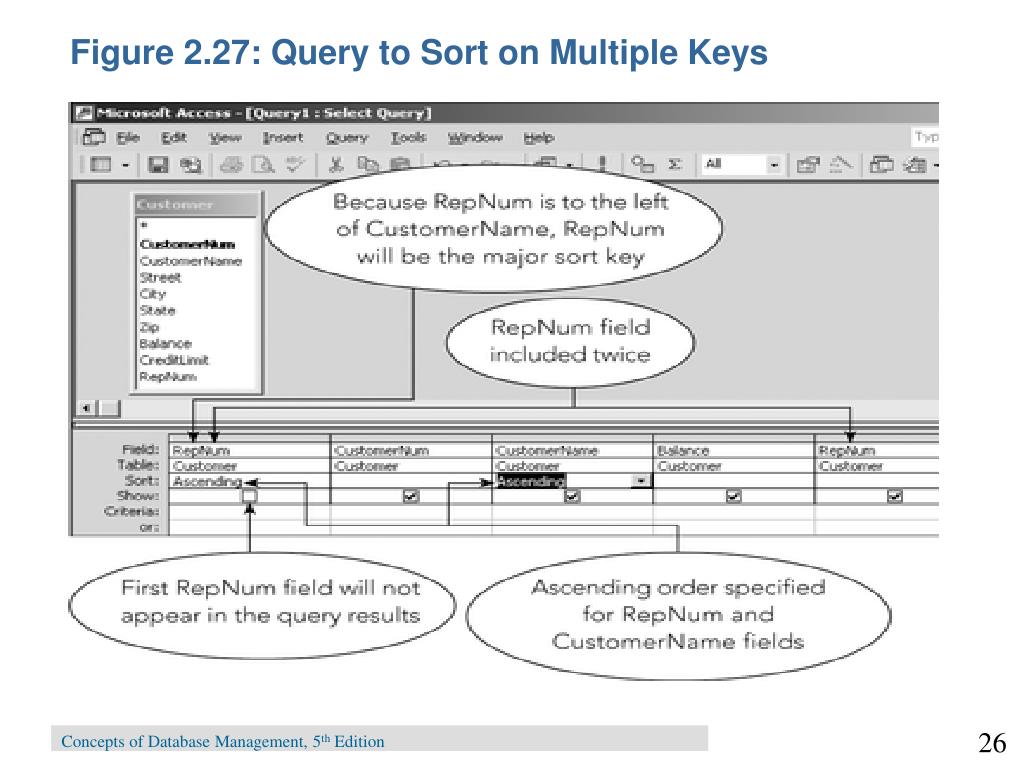Click last RepNum Field cell in grid
The width and height of the screenshot is (1024, 768).
click(877, 451)
